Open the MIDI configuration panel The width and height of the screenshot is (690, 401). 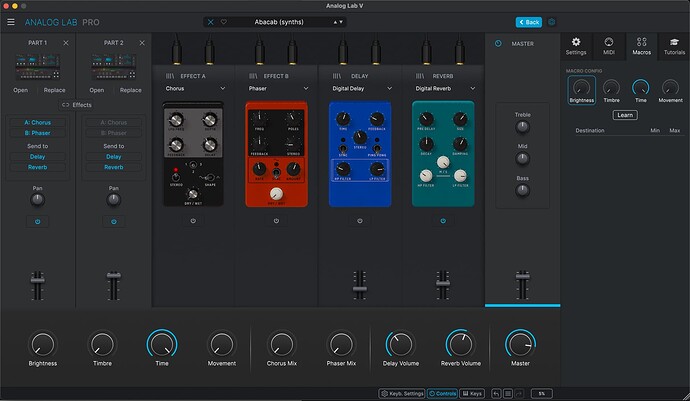pos(609,46)
